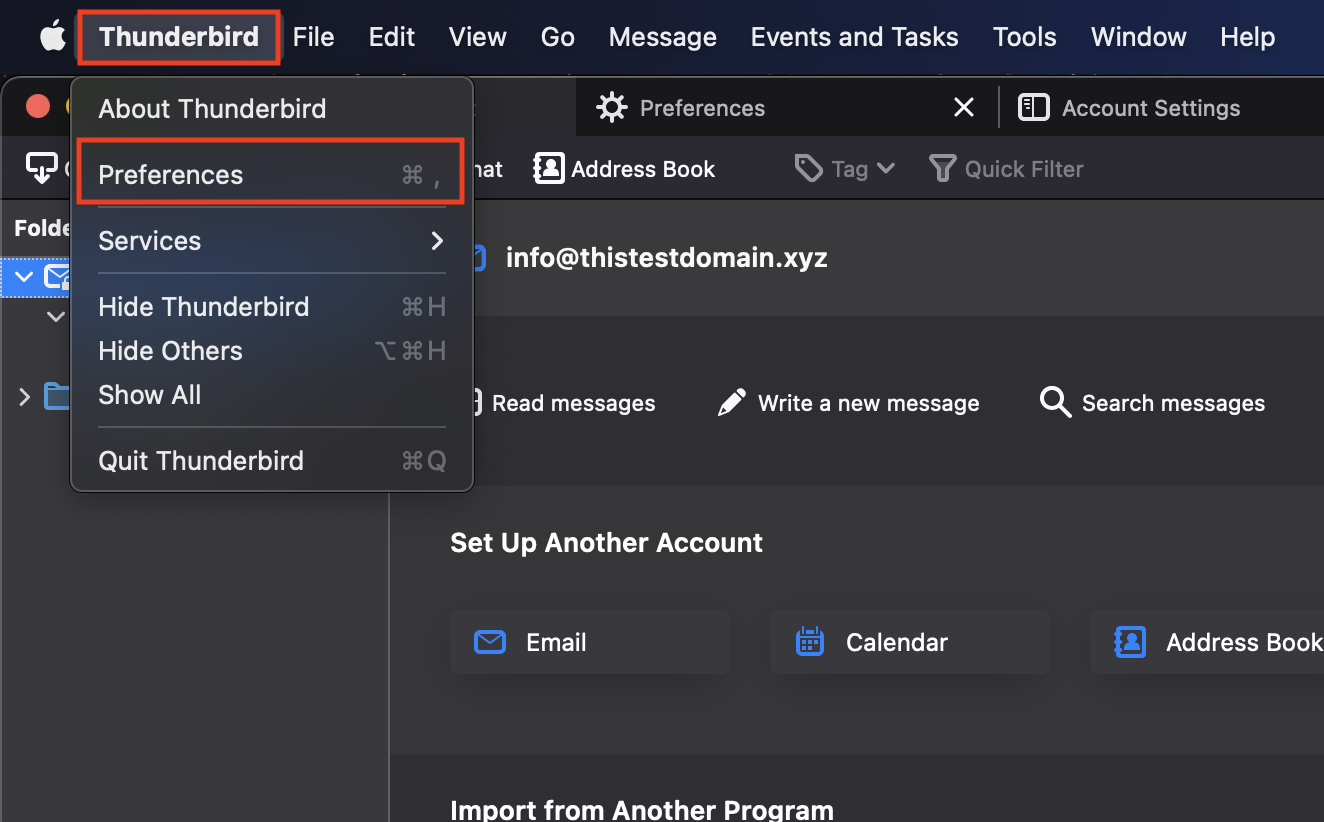Close the Preferences tab
This screenshot has height=822, width=1324.
pyautogui.click(x=963, y=108)
